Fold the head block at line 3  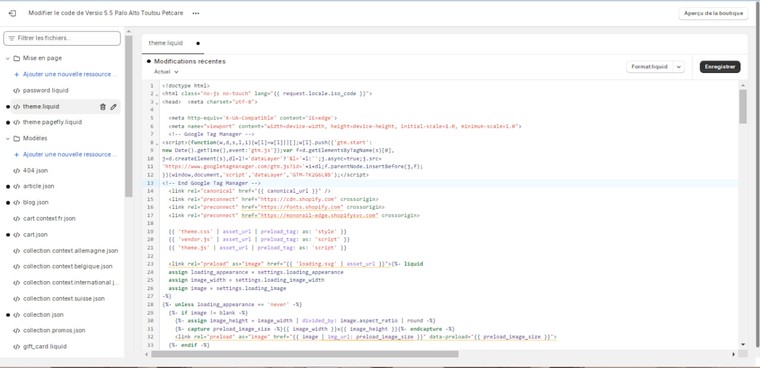[157, 102]
